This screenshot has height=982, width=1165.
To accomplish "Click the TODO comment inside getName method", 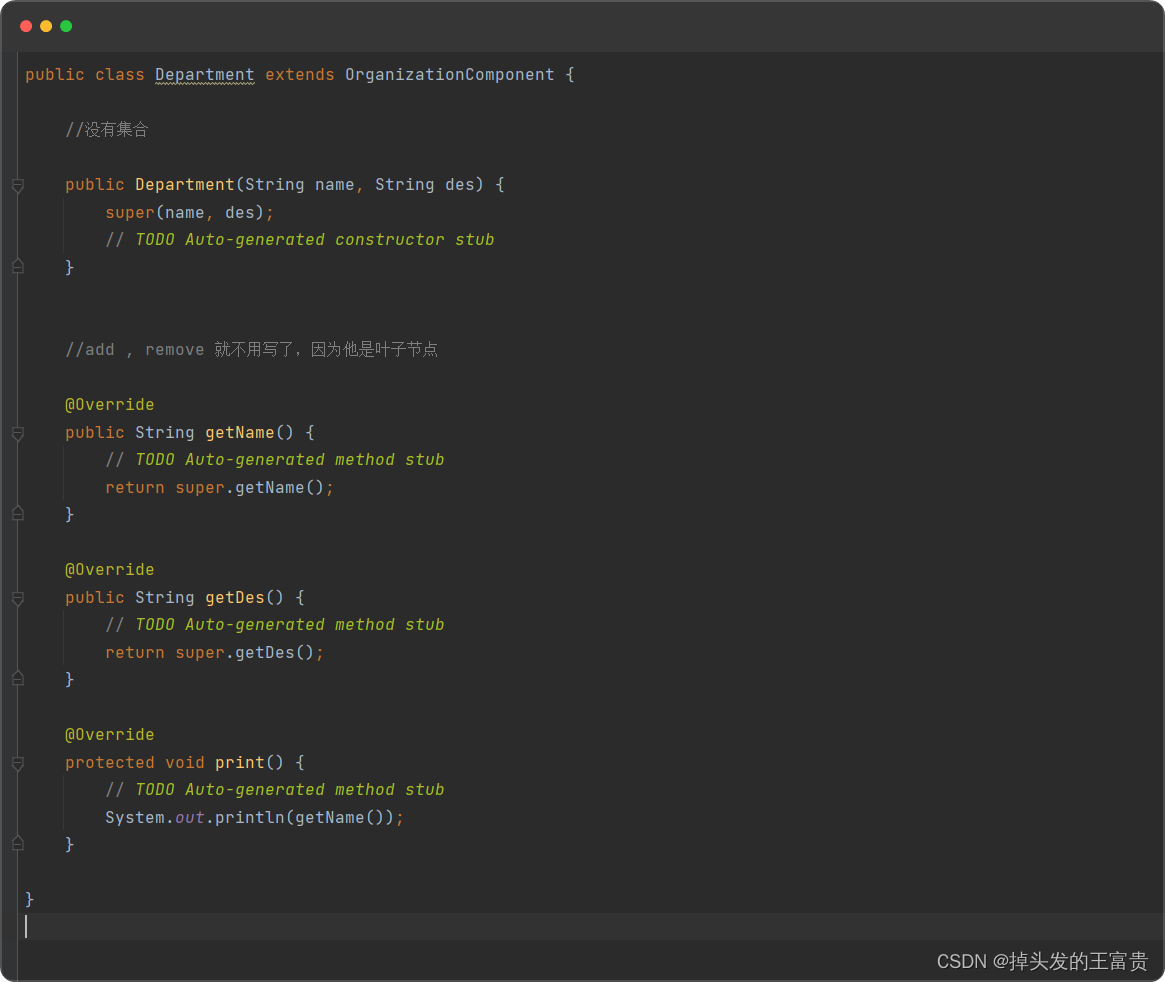I will click(x=274, y=460).
